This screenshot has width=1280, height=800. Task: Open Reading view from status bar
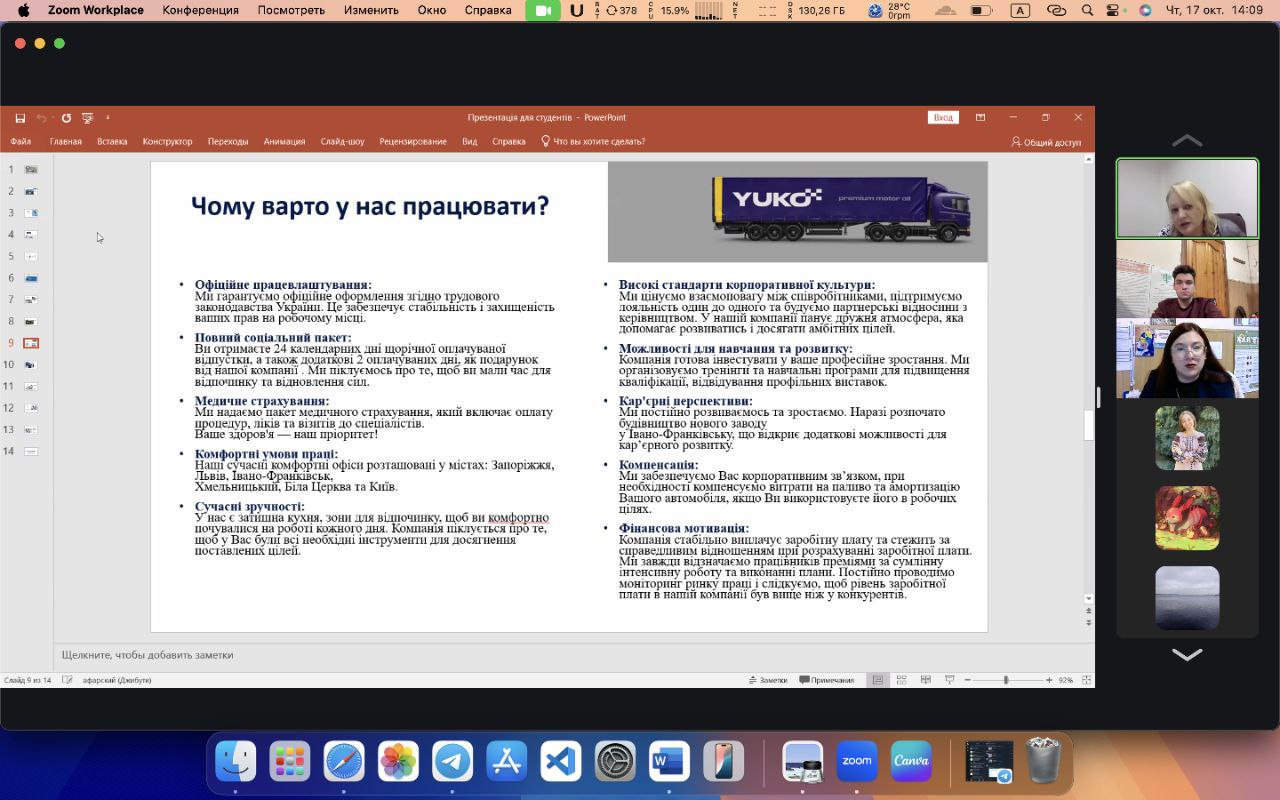pos(925,680)
